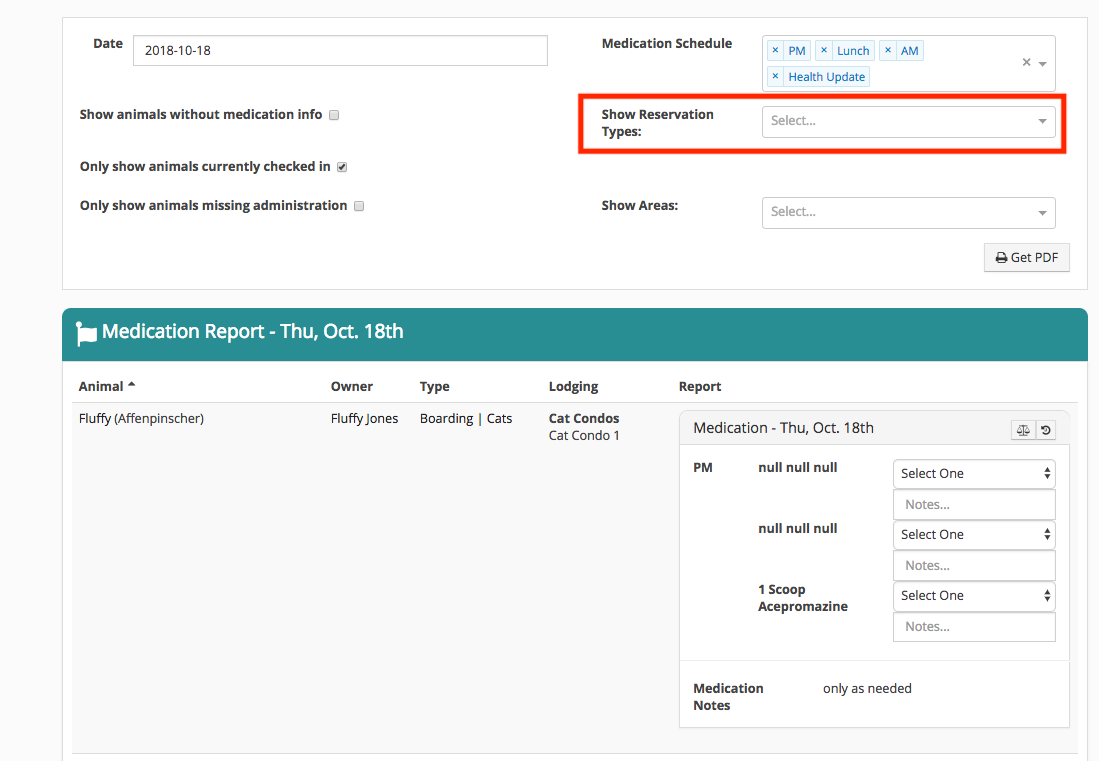The image size is (1099, 761).
Task: Enable show animals without medication info
Action: 334,114
